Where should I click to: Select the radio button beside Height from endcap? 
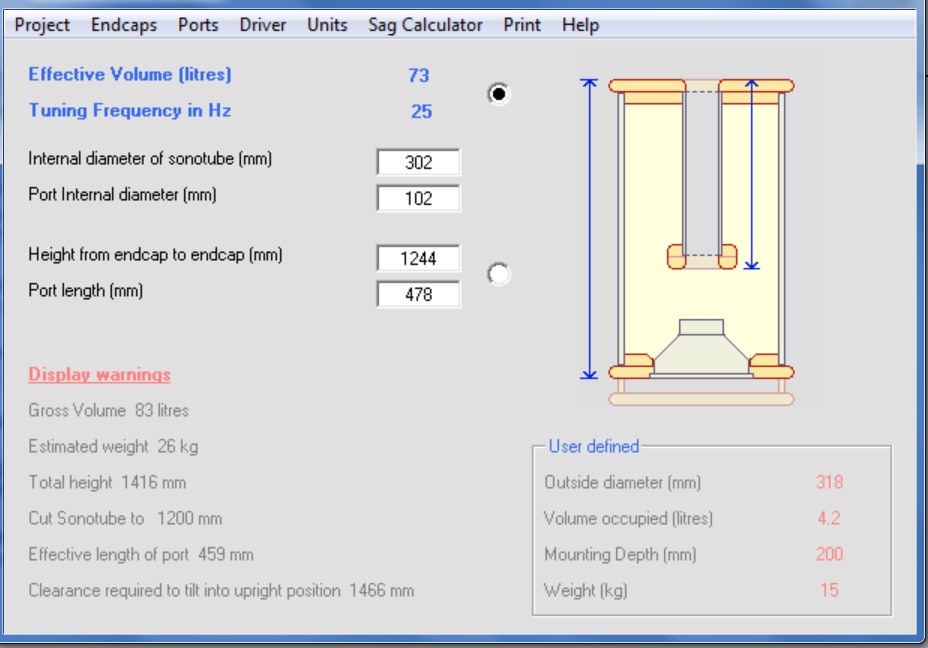[x=498, y=274]
